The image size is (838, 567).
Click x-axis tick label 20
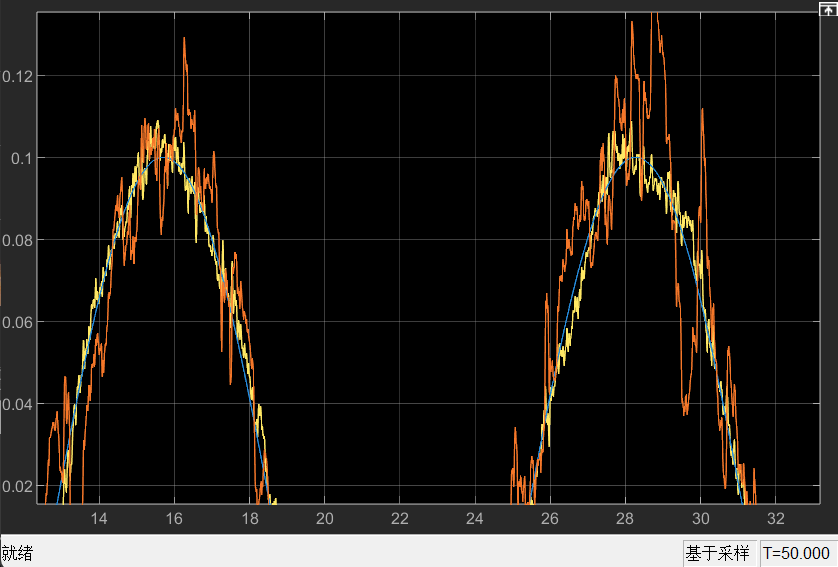pos(324,519)
